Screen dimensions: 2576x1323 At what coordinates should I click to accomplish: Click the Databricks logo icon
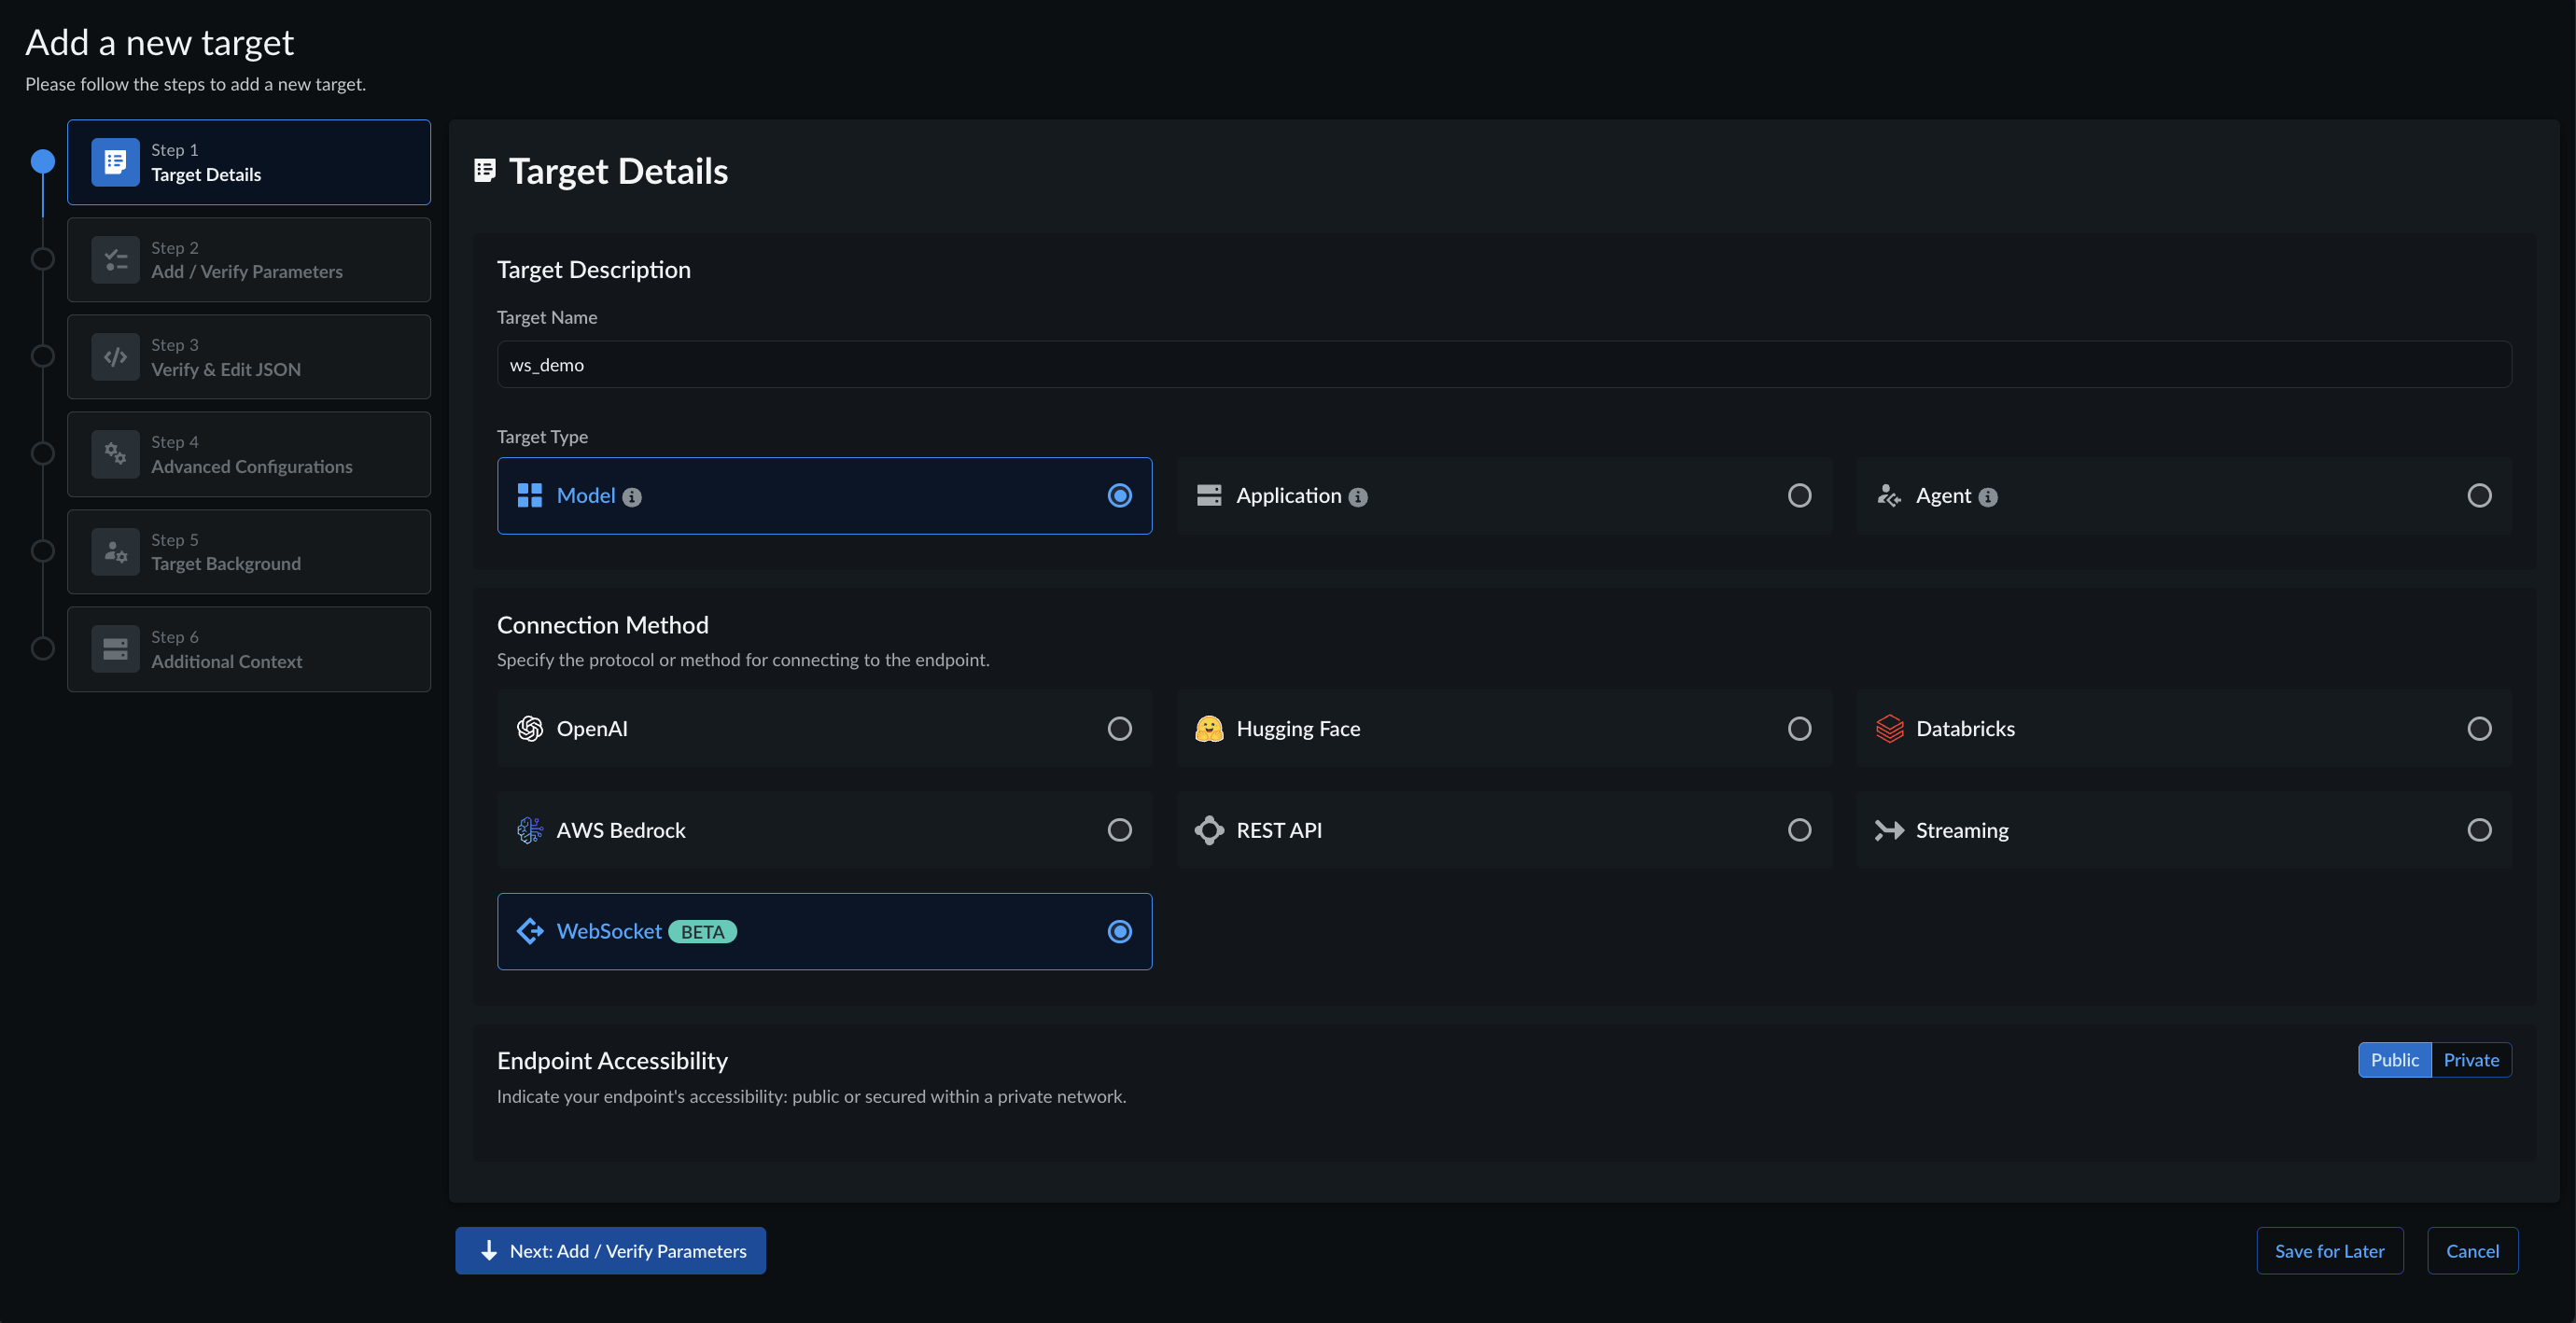(x=1889, y=729)
